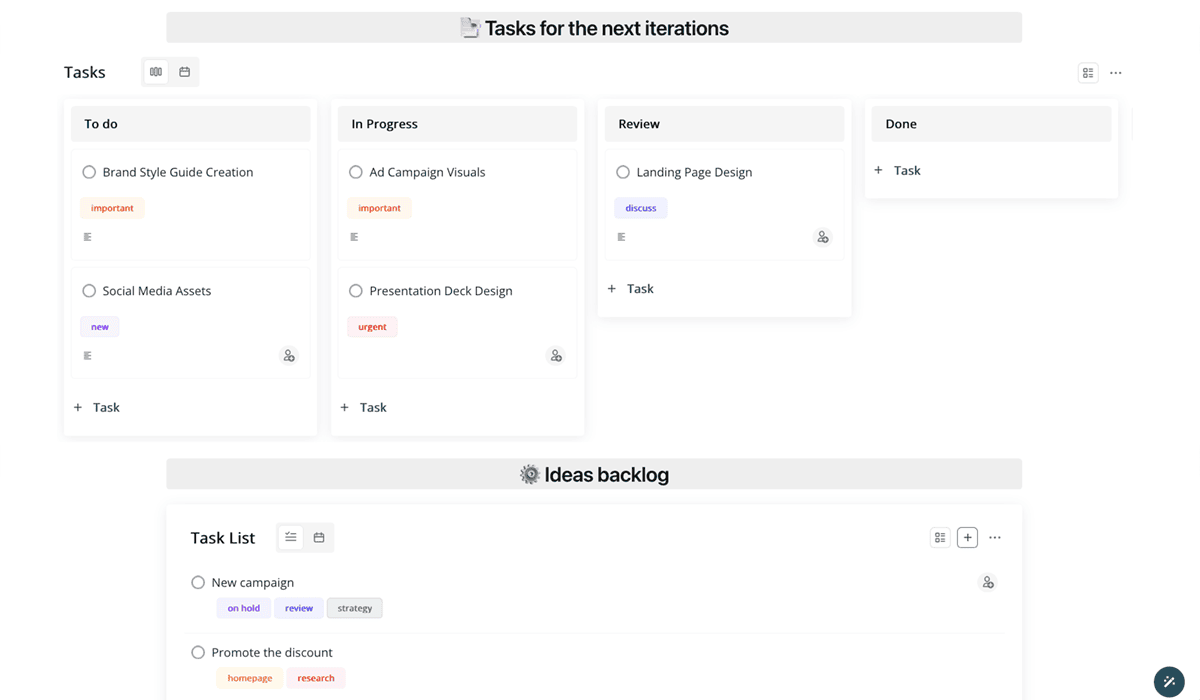Click the page icon beside Tasks heading
Viewport: 1200px width, 700px height.
click(x=470, y=28)
